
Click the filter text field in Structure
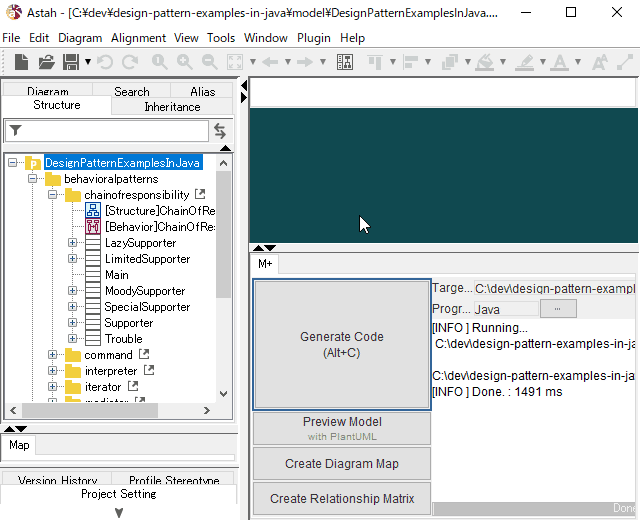tap(107, 131)
